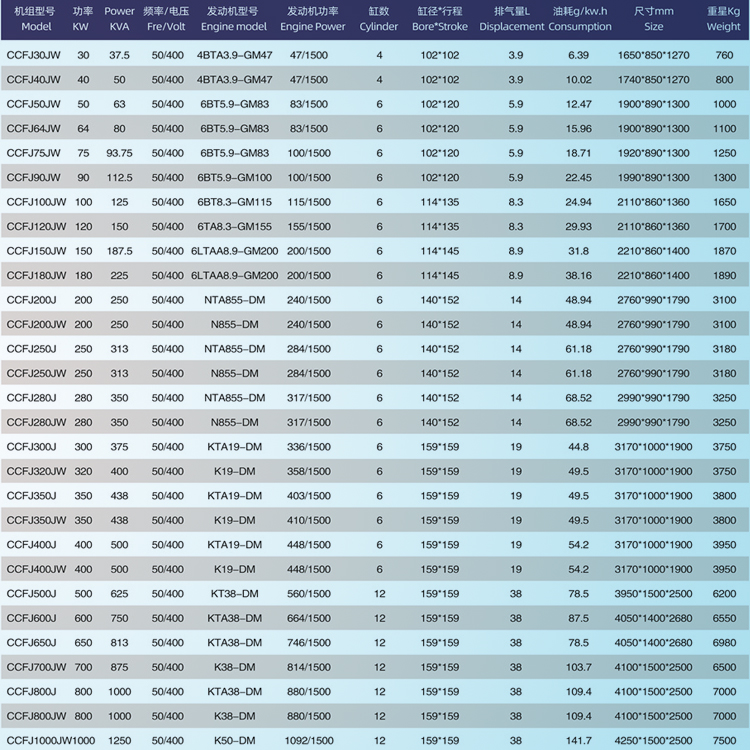Select model cell CCFJ600J
750x750 pixels.
pos(32,618)
